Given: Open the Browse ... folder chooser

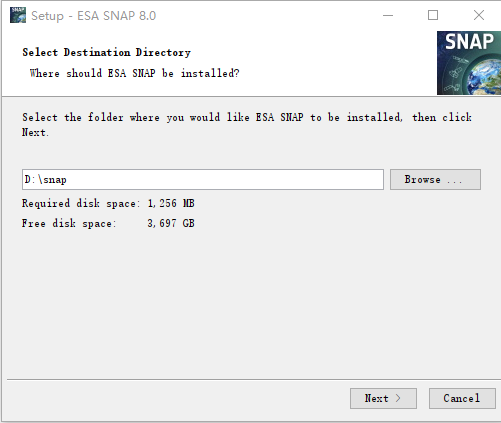Looking at the screenshot, I should coord(435,180).
